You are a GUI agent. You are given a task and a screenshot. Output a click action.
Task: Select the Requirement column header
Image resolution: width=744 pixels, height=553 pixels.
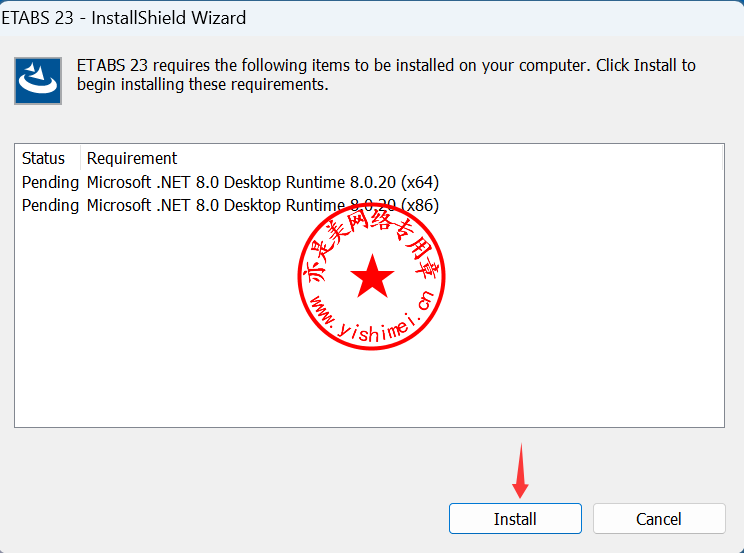pyautogui.click(x=132, y=158)
